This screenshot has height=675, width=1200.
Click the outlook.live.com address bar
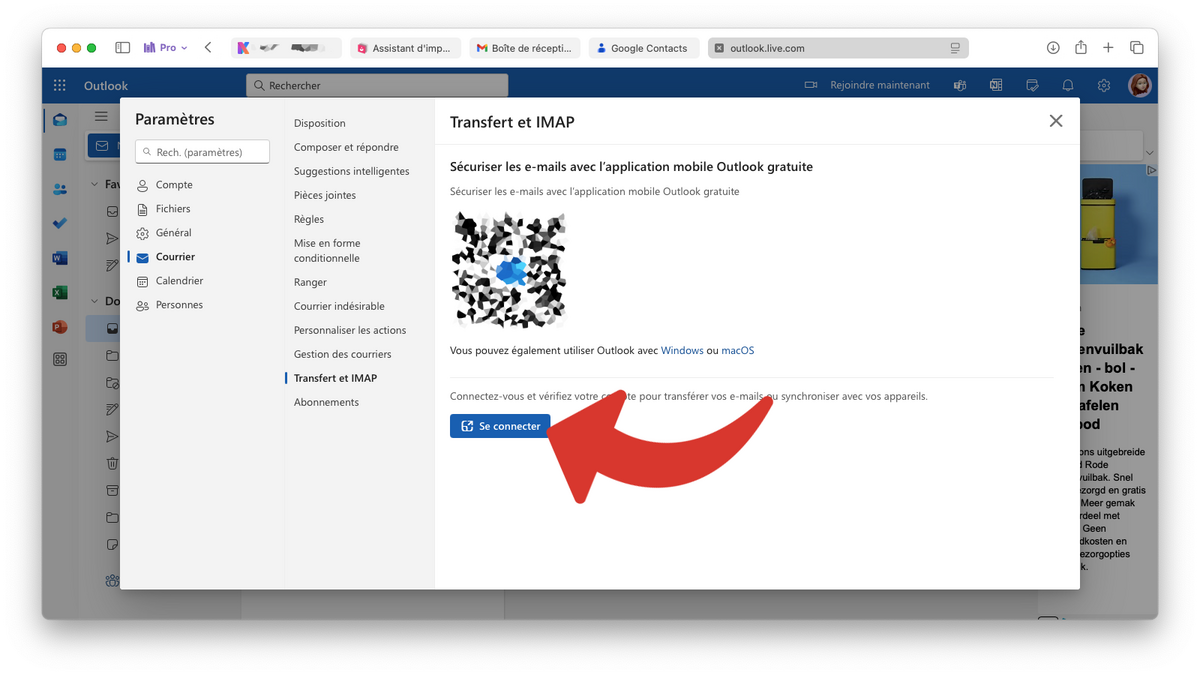[x=838, y=48]
